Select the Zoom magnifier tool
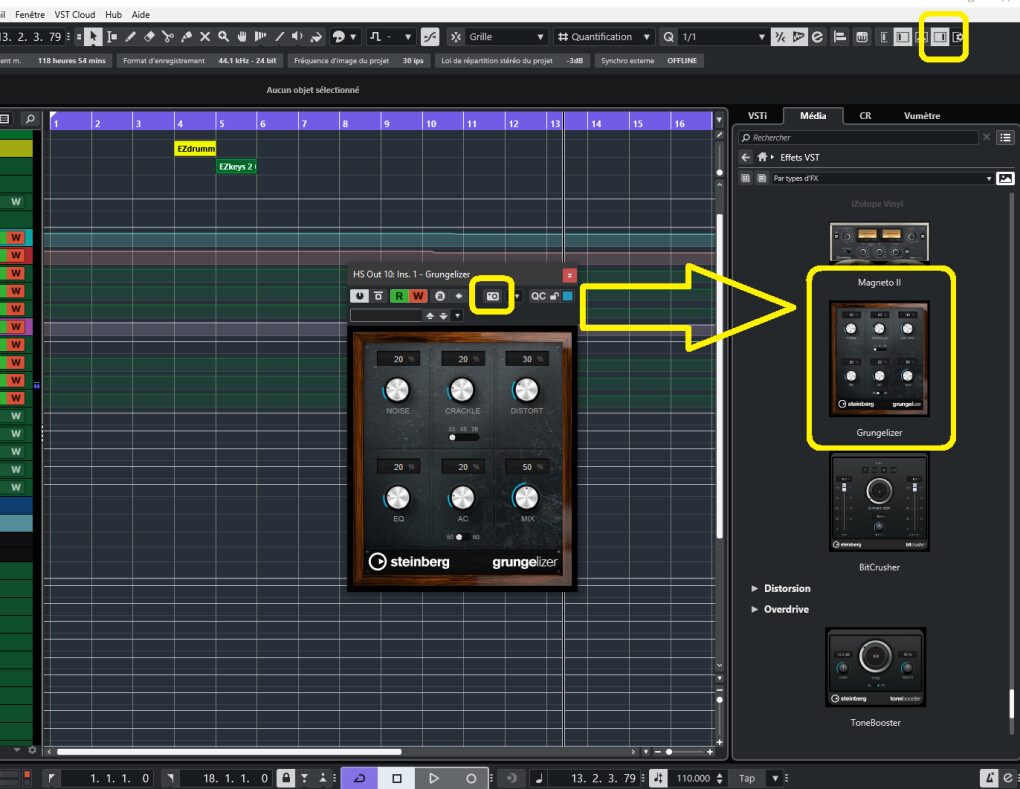1020x789 pixels. coord(224,37)
